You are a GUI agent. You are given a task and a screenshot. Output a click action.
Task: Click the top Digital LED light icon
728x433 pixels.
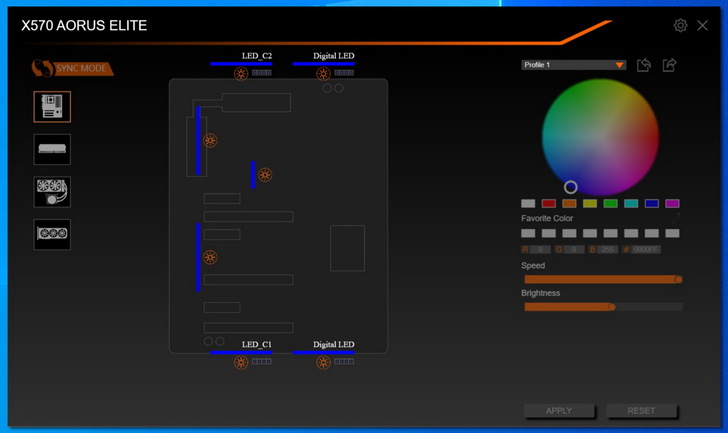point(324,73)
